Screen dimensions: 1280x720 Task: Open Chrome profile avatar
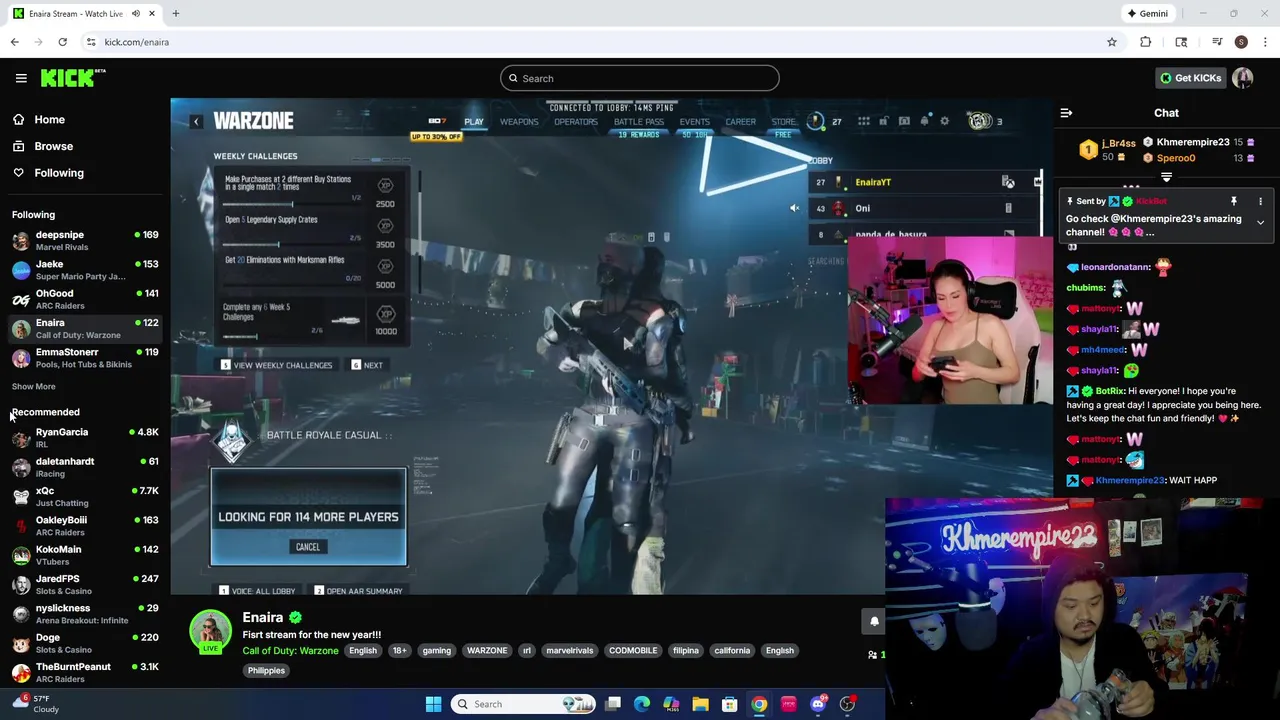tap(1241, 42)
